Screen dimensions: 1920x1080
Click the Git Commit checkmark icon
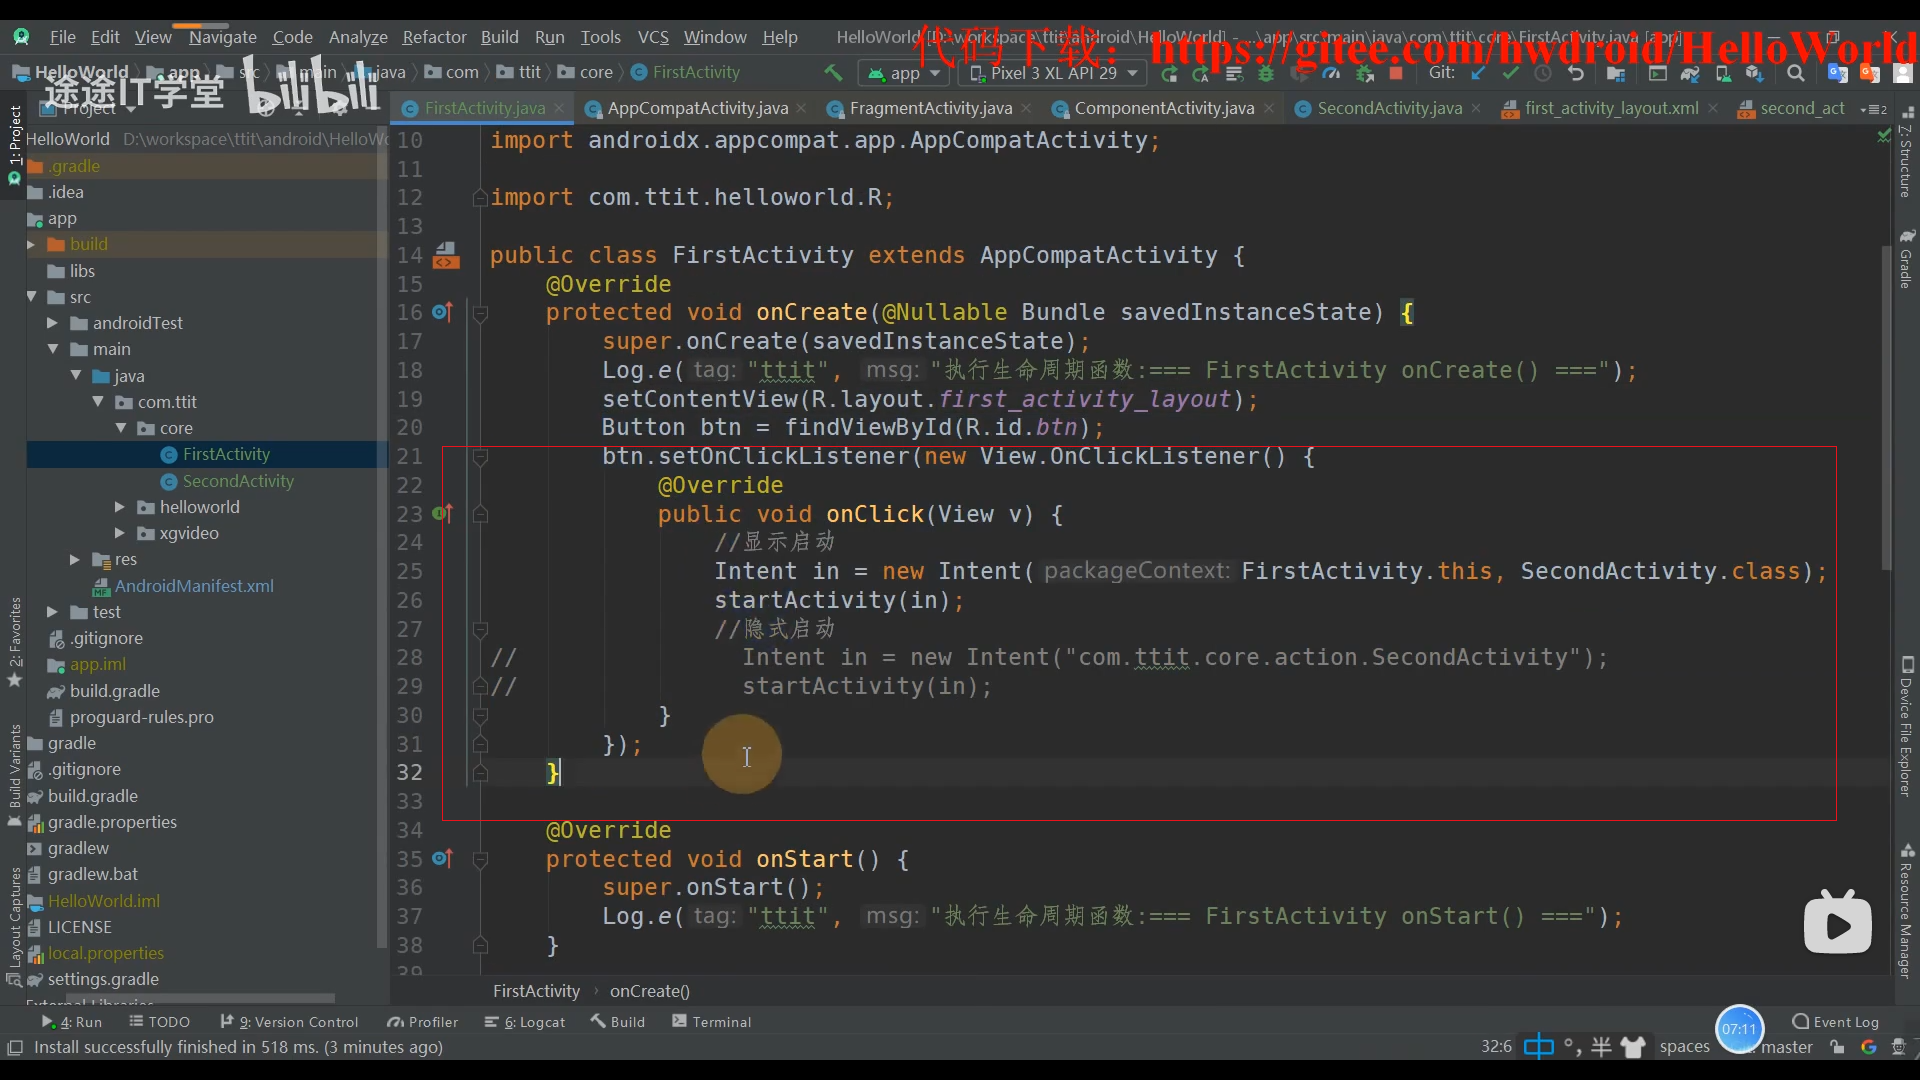coord(1510,73)
